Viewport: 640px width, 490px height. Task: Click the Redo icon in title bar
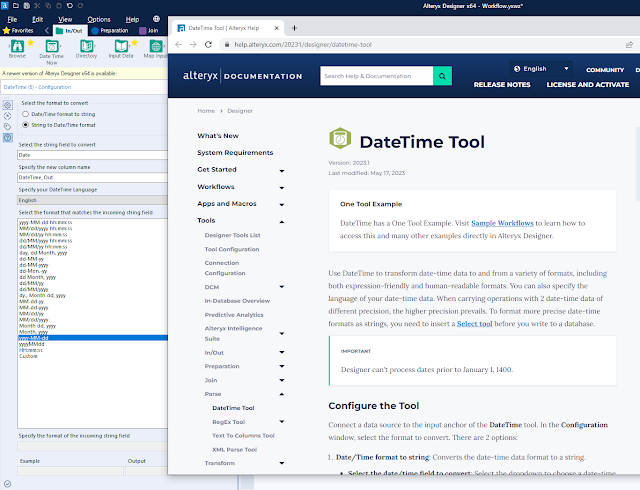(80, 6)
